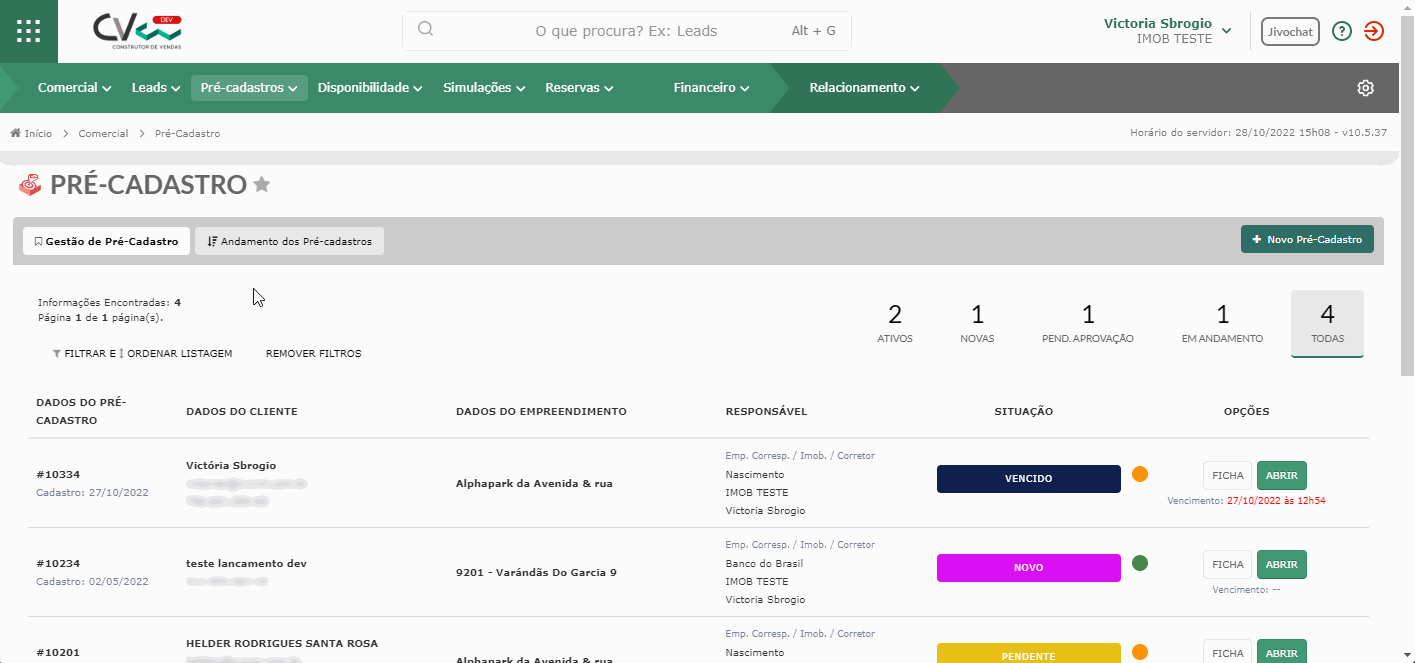Click the Novo status badge
The width and height of the screenshot is (1415, 663).
point(1029,568)
